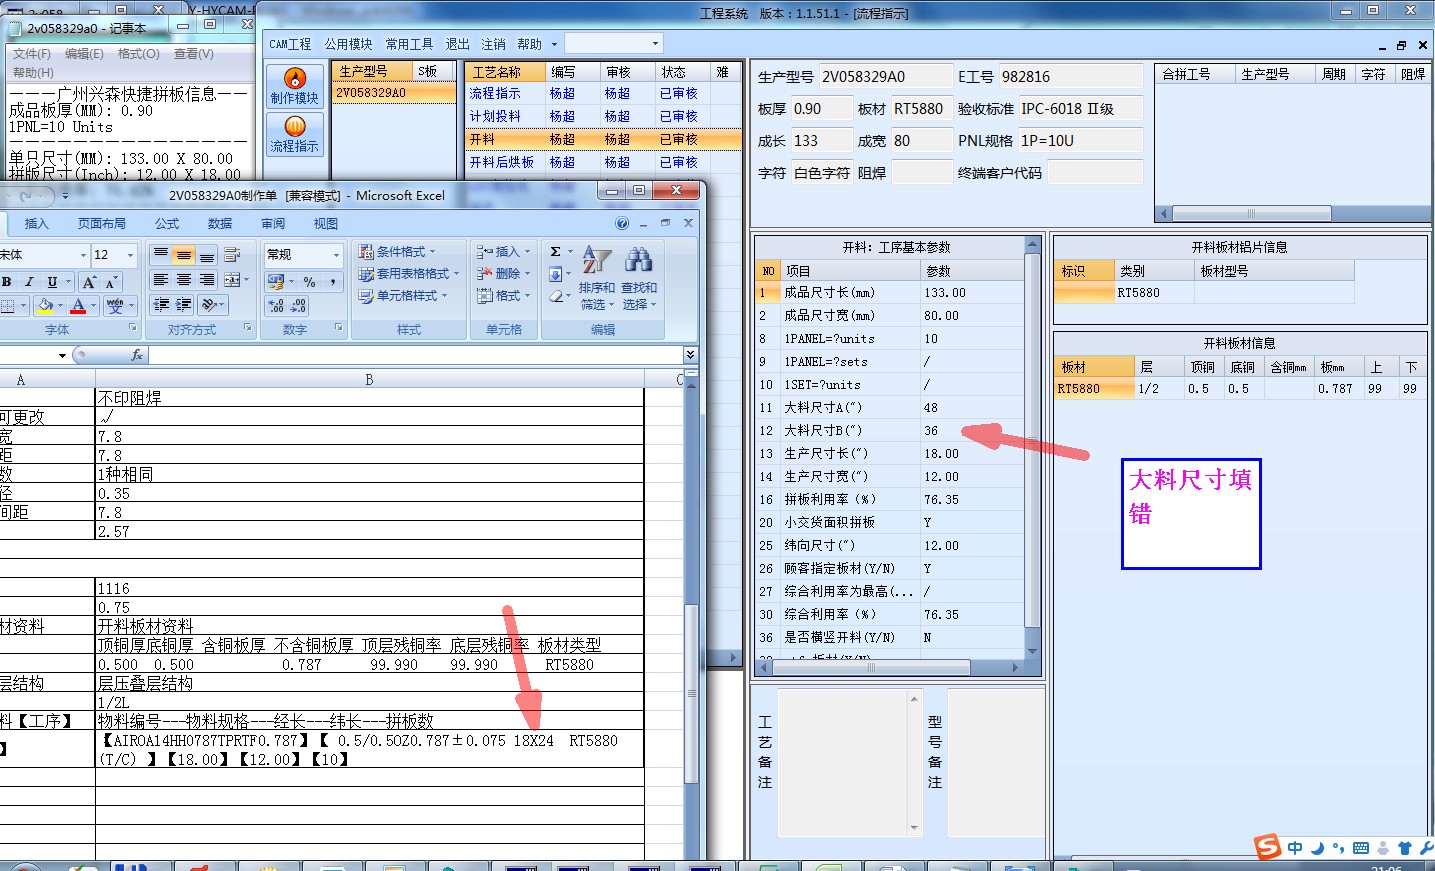Viewport: 1435px width, 871px height.
Task: Open 格式(O) menu in Notepad
Action: [138, 54]
